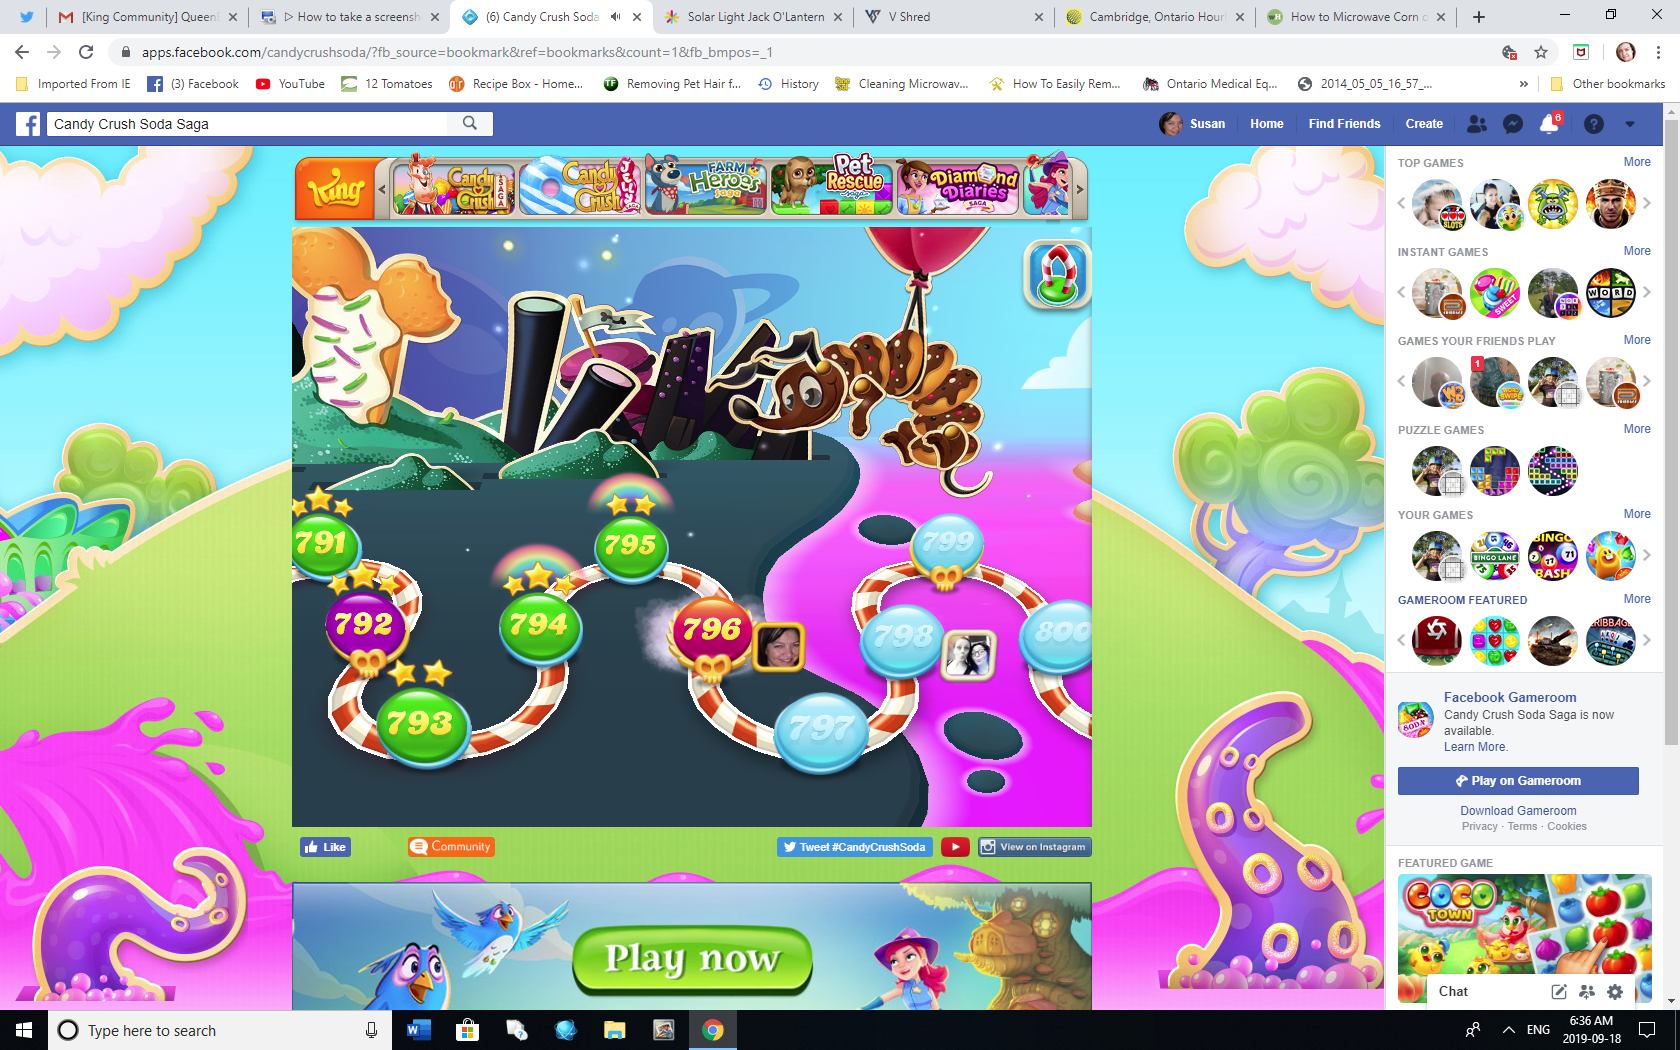Launch Candy Crush Jelly from game bar
Viewport: 1680px width, 1050px height.
point(581,186)
